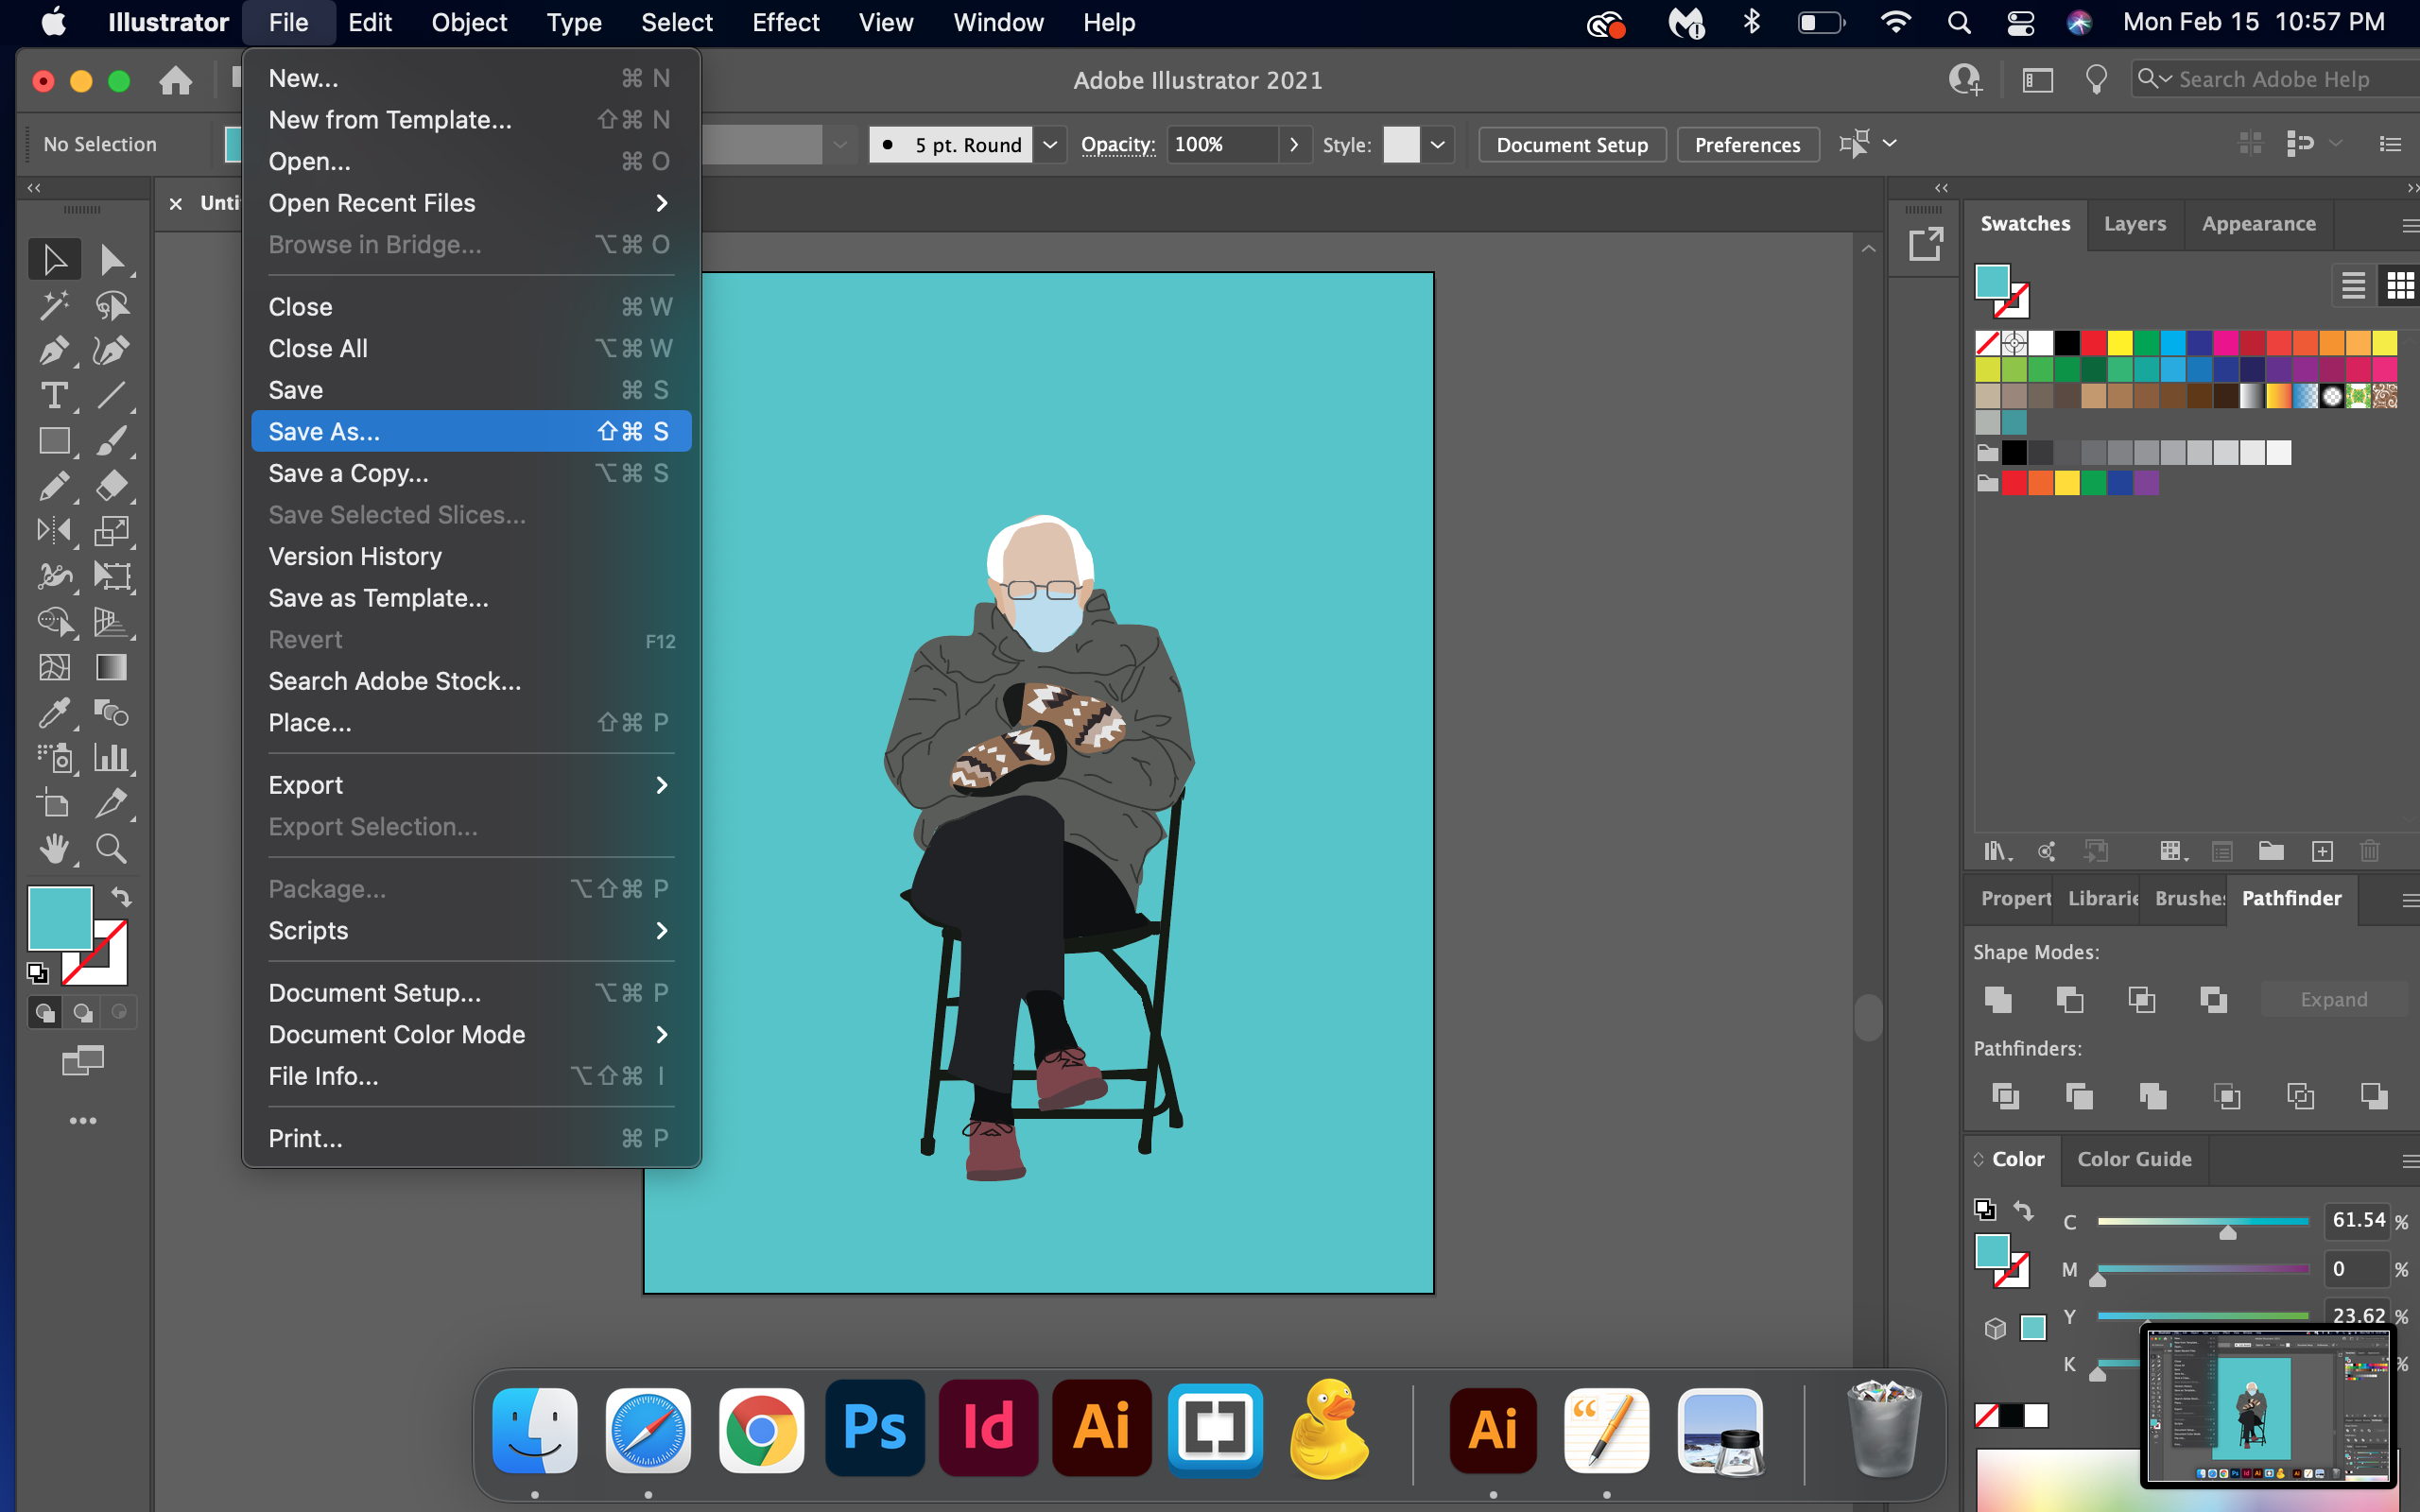The height and width of the screenshot is (1512, 2420).
Task: Open the Opacity arrow flyout
Action: (1294, 145)
